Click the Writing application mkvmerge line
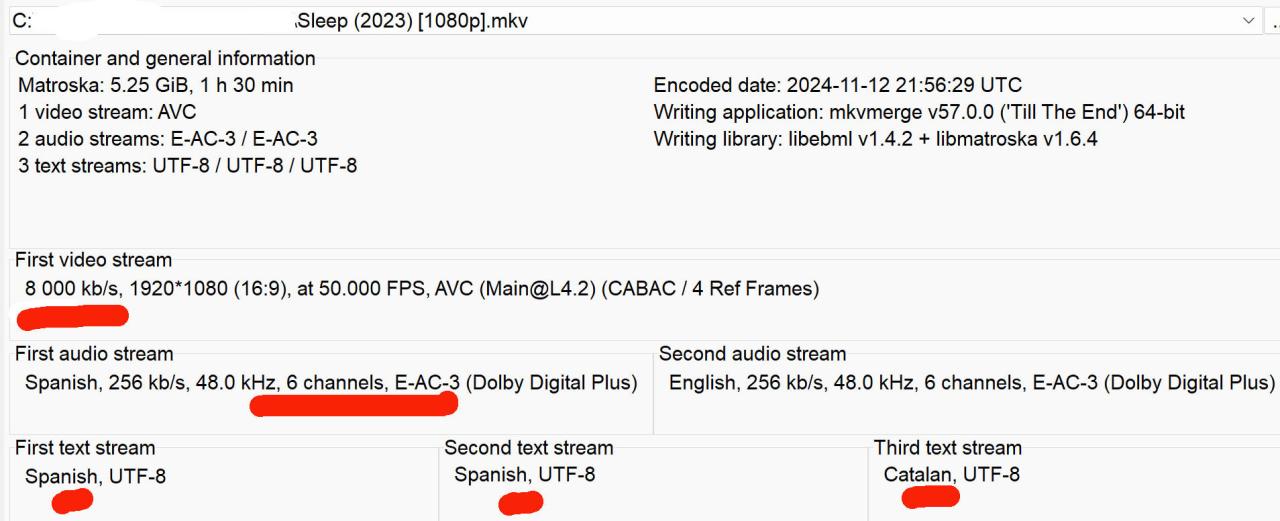The width and height of the screenshot is (1280, 521). pos(918,112)
